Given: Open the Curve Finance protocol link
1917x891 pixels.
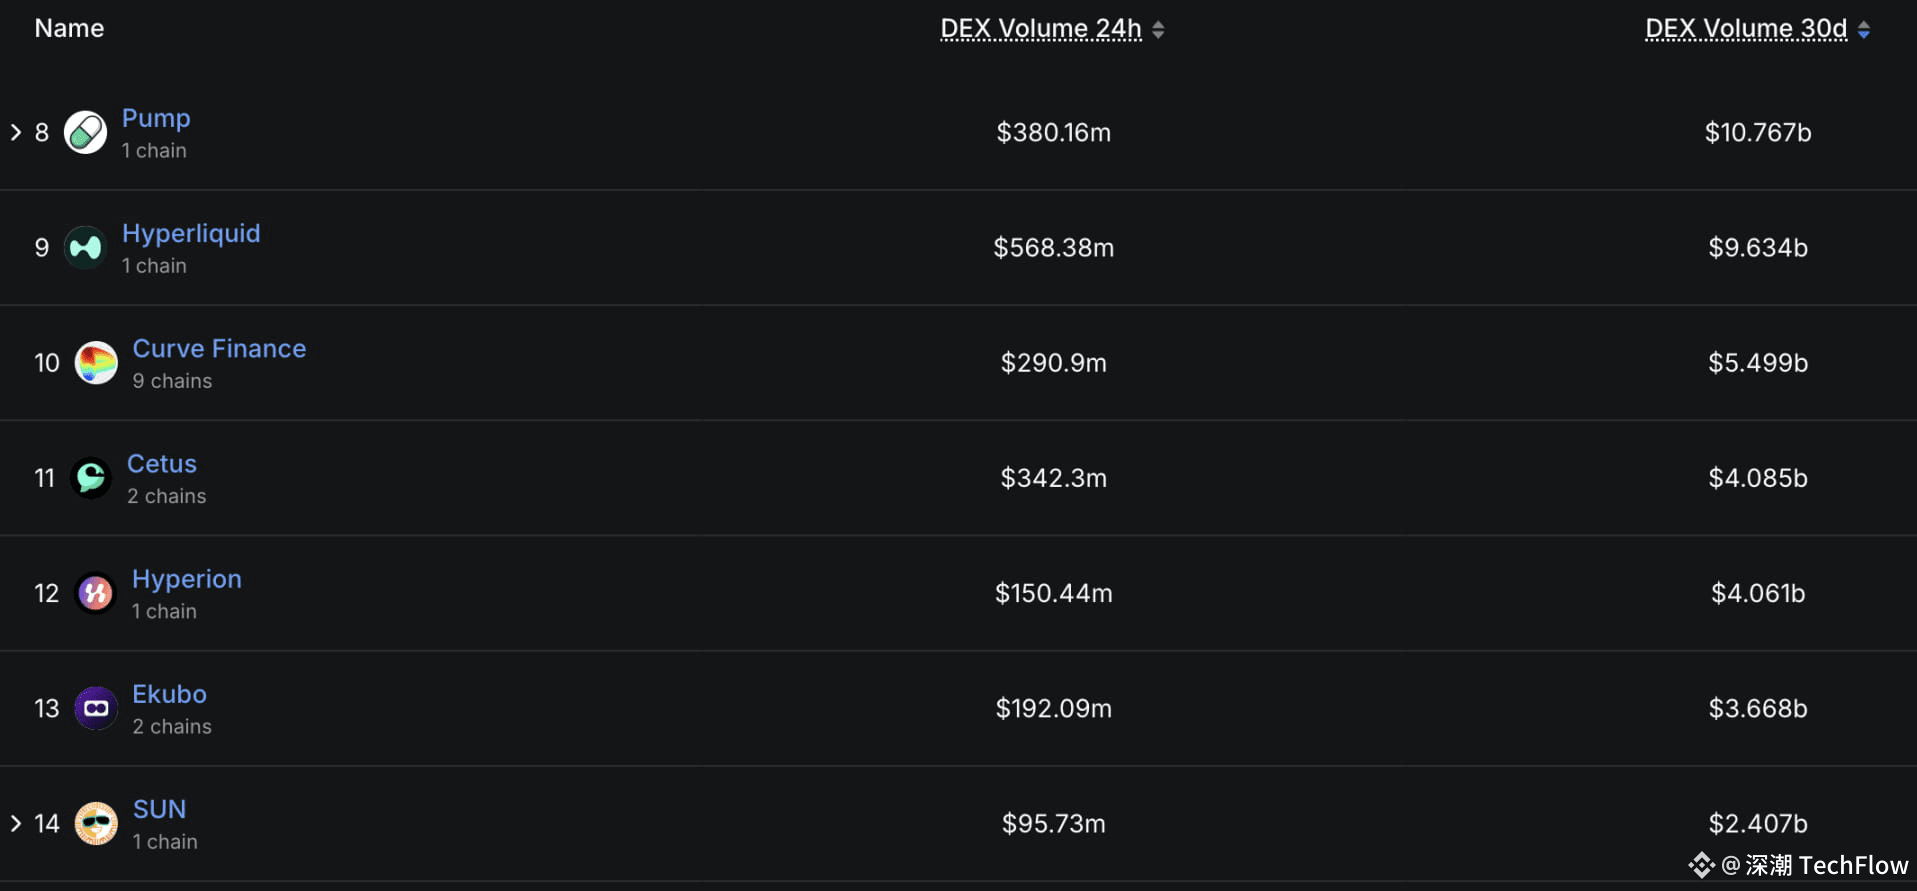Looking at the screenshot, I should (219, 348).
